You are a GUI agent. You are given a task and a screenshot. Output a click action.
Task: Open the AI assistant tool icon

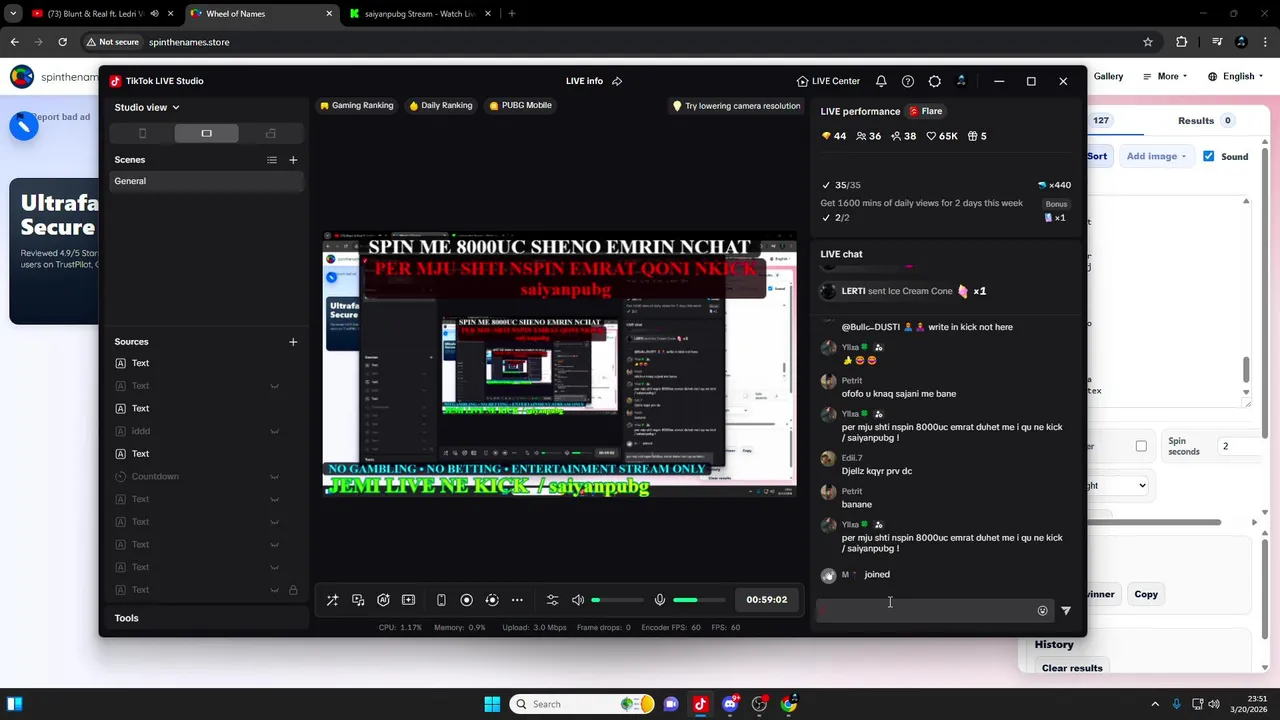[383, 600]
